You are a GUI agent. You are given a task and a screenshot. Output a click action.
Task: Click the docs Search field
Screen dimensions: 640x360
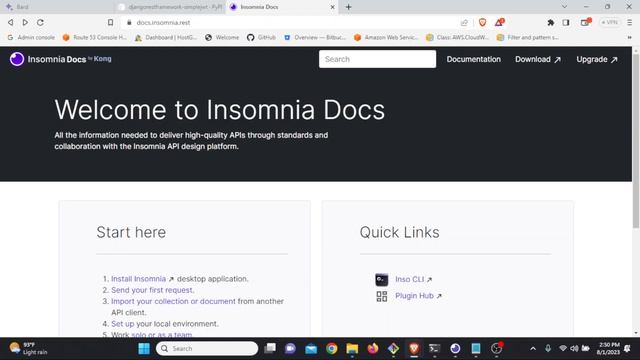pos(377,59)
